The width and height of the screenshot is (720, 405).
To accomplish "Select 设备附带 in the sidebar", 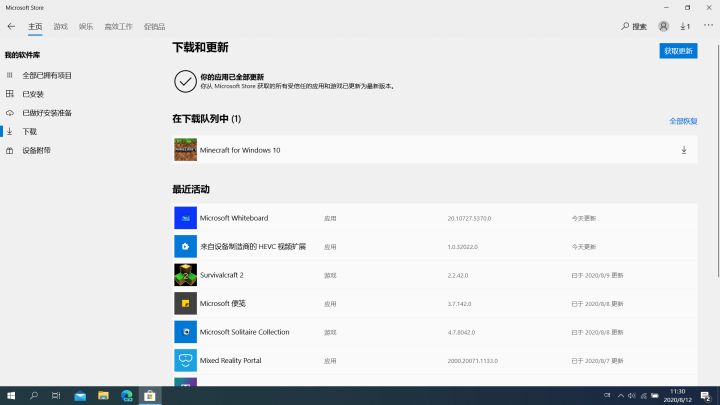I will [36, 151].
